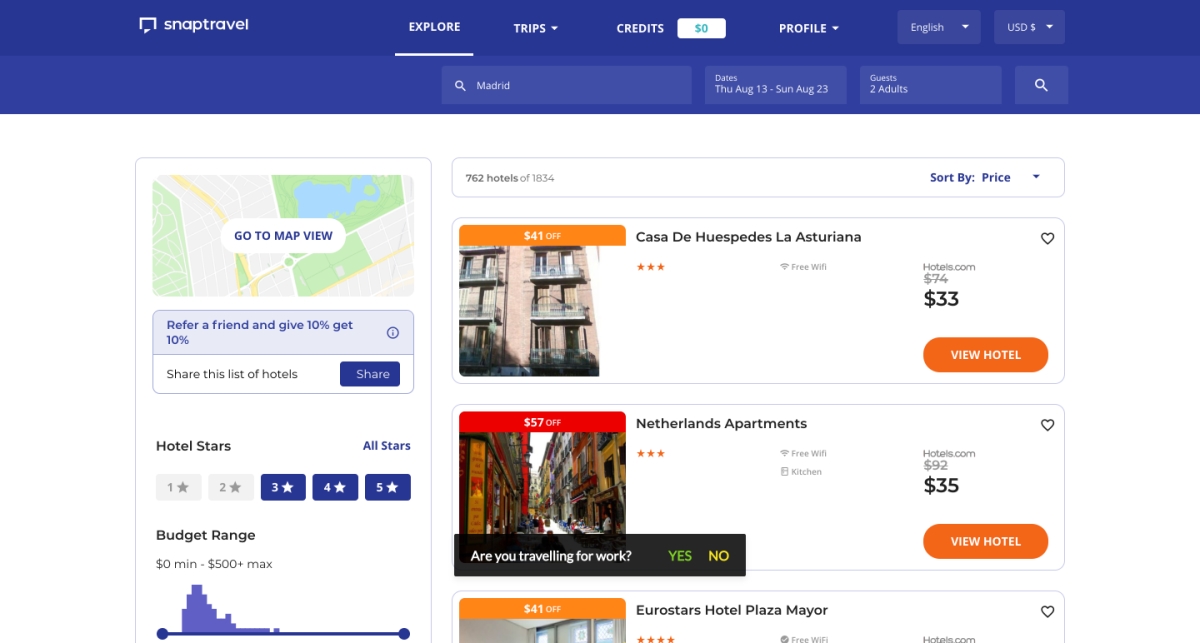Click Kitchen amenity icon for Netherlands Apartments

tap(785, 472)
